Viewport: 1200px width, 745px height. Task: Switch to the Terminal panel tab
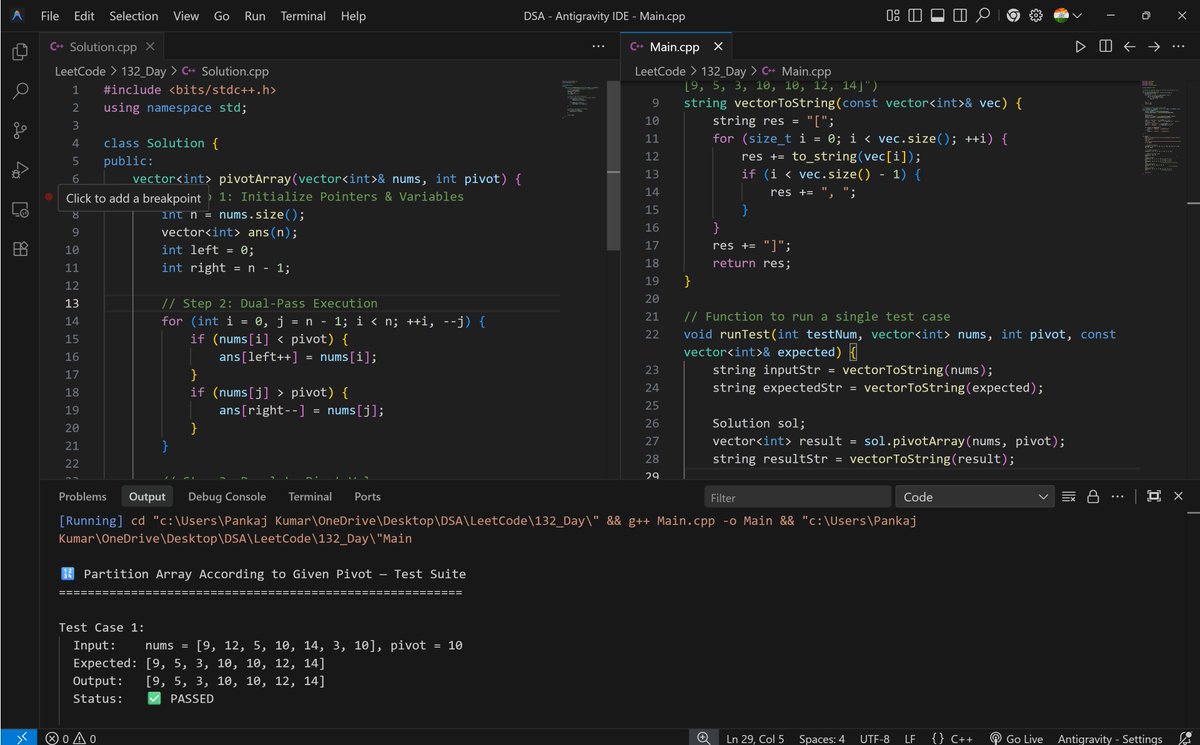pos(310,497)
